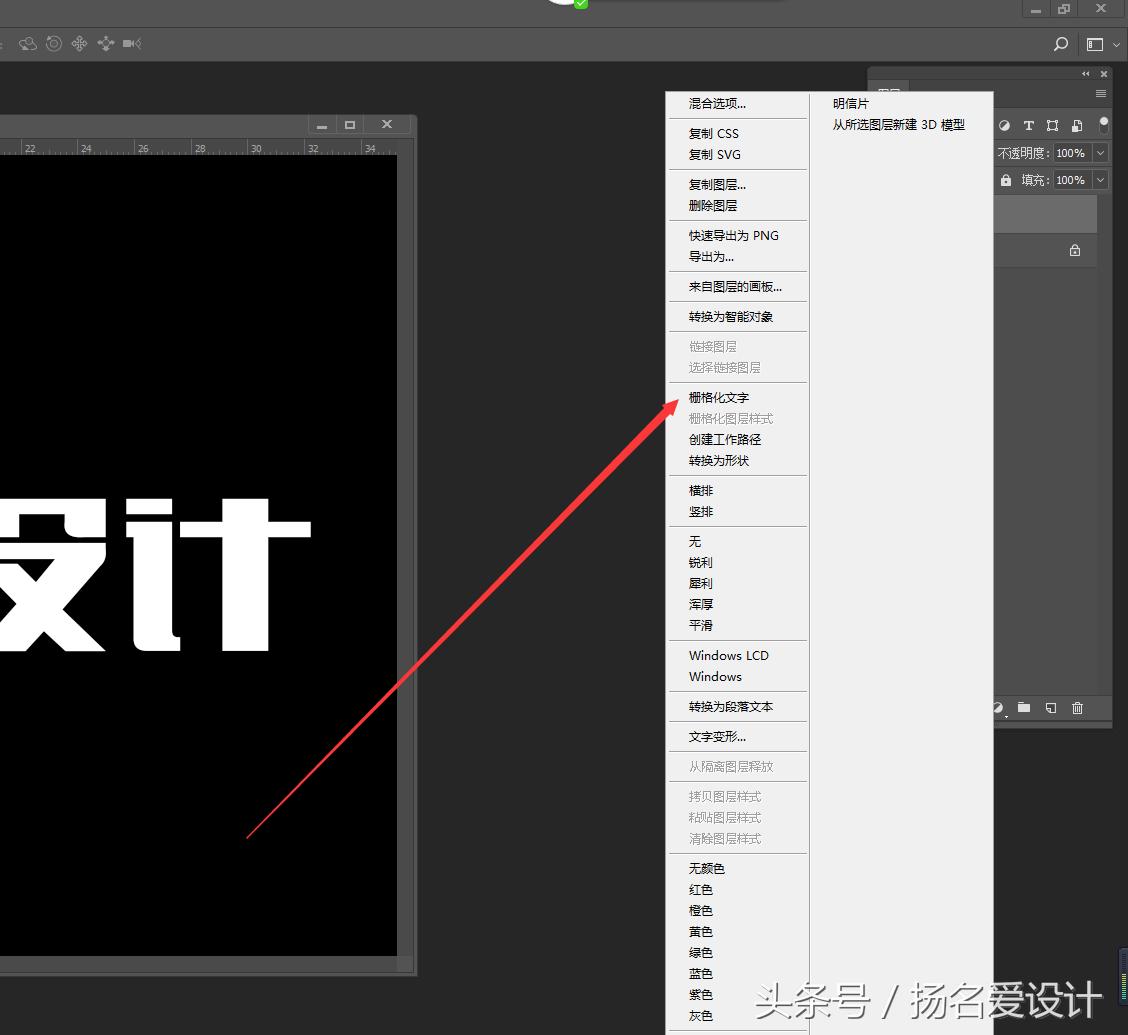Delete the layer using the trash icon

coord(1077,708)
